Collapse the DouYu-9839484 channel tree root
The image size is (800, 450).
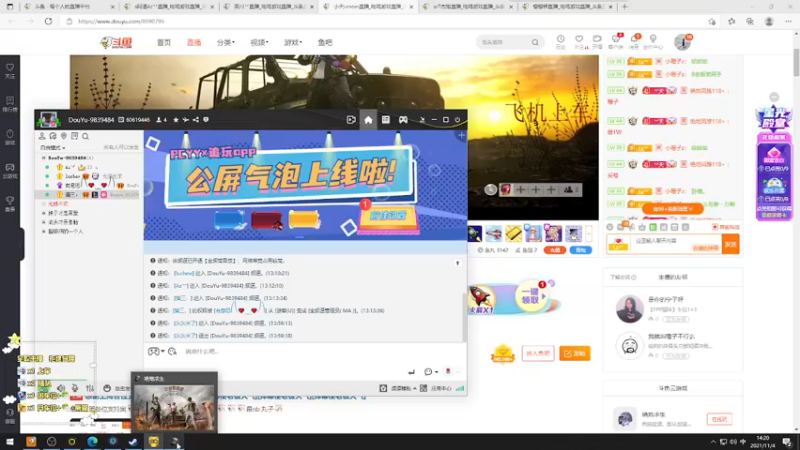tap(43, 158)
